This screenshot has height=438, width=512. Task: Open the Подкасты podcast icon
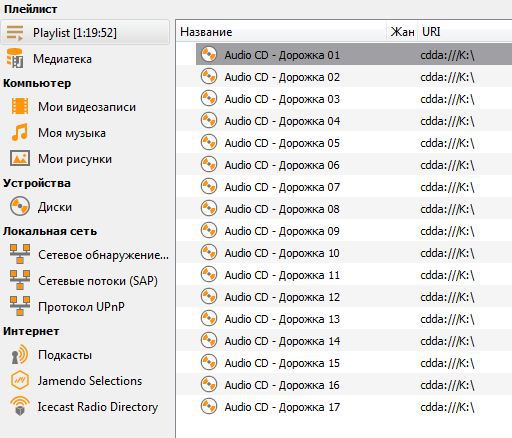[19, 355]
